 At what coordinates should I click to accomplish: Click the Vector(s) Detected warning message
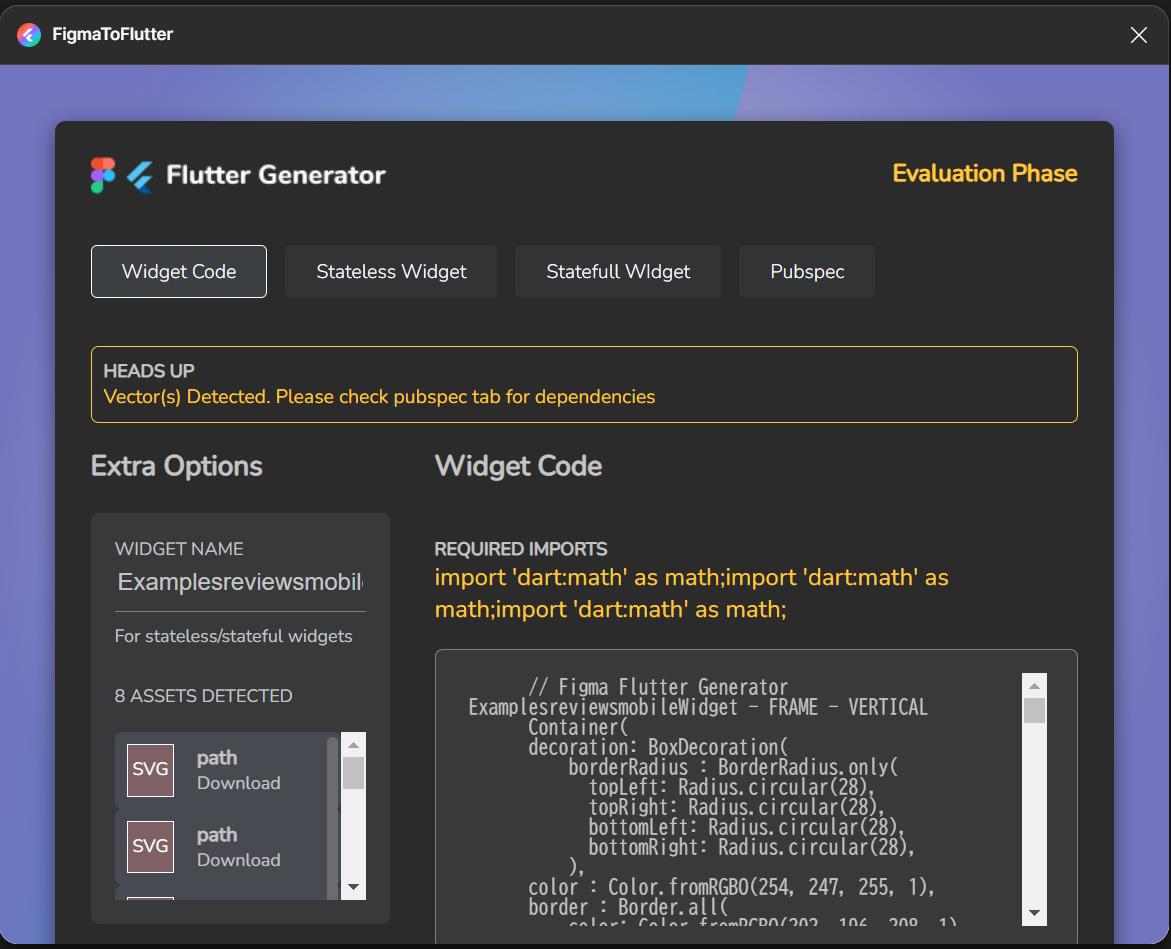click(x=379, y=396)
